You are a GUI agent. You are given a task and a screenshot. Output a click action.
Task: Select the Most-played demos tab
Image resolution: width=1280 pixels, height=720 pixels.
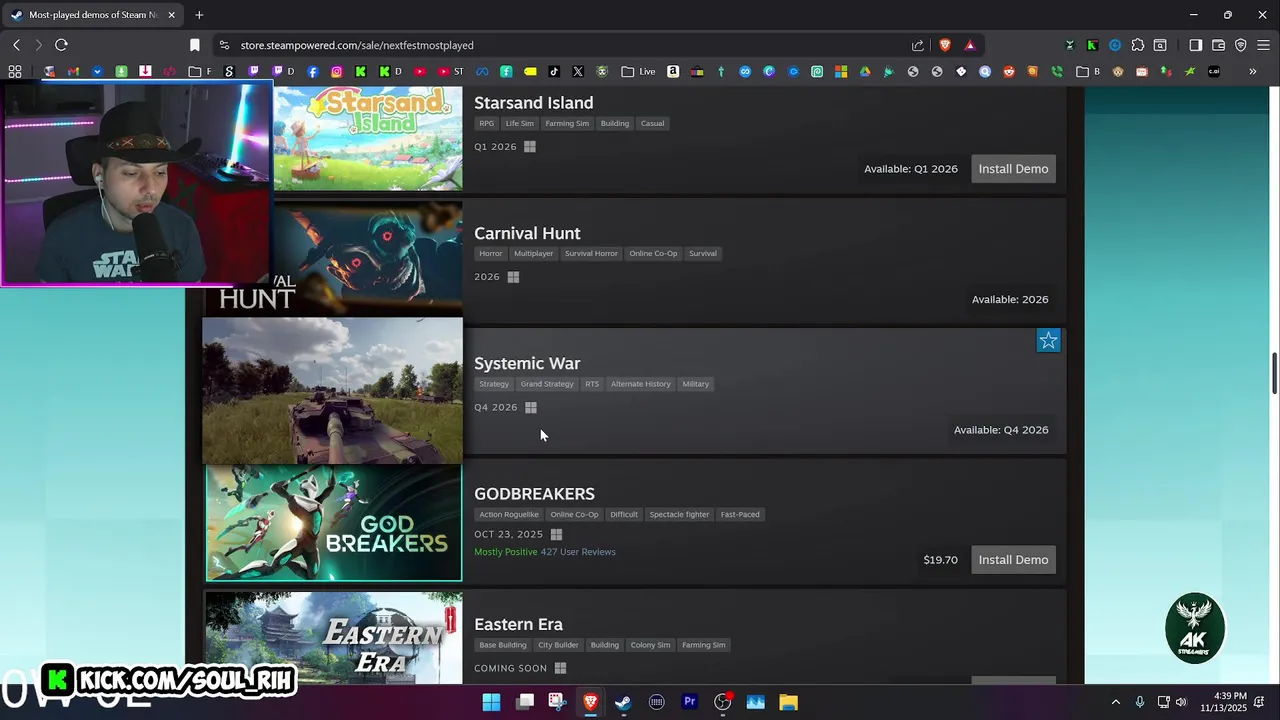pyautogui.click(x=95, y=15)
